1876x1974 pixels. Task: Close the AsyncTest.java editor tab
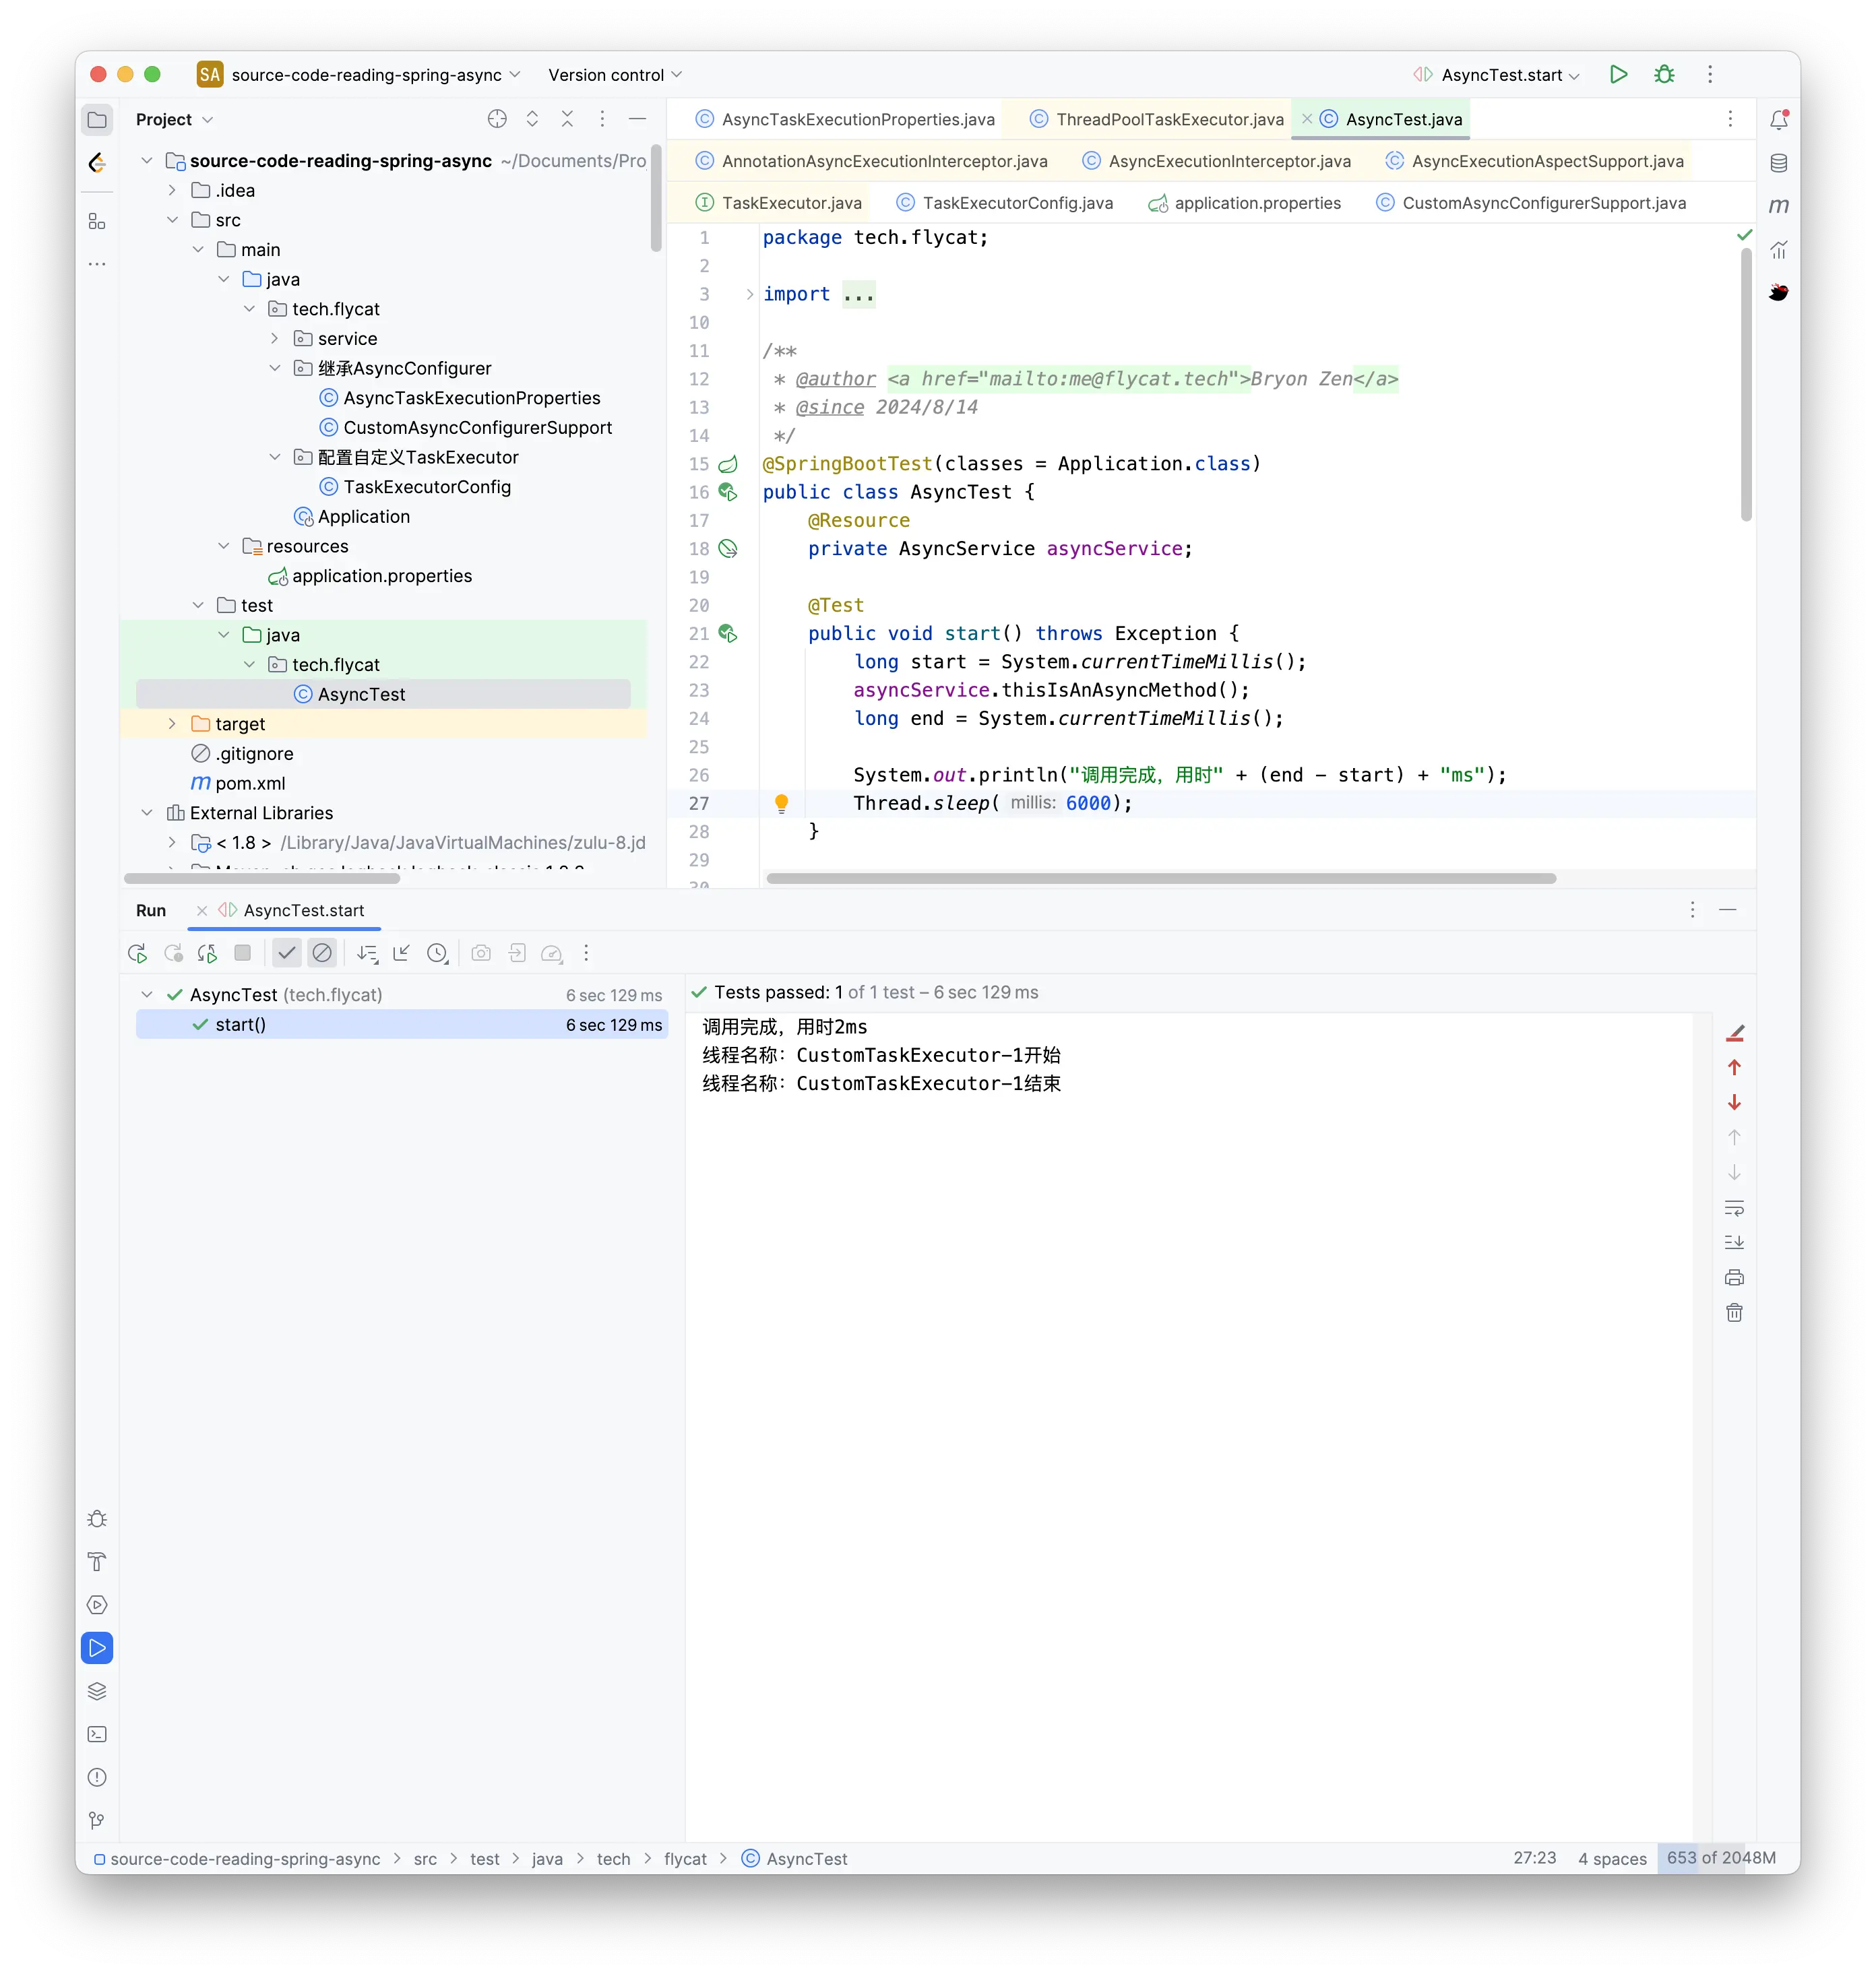click(1307, 119)
